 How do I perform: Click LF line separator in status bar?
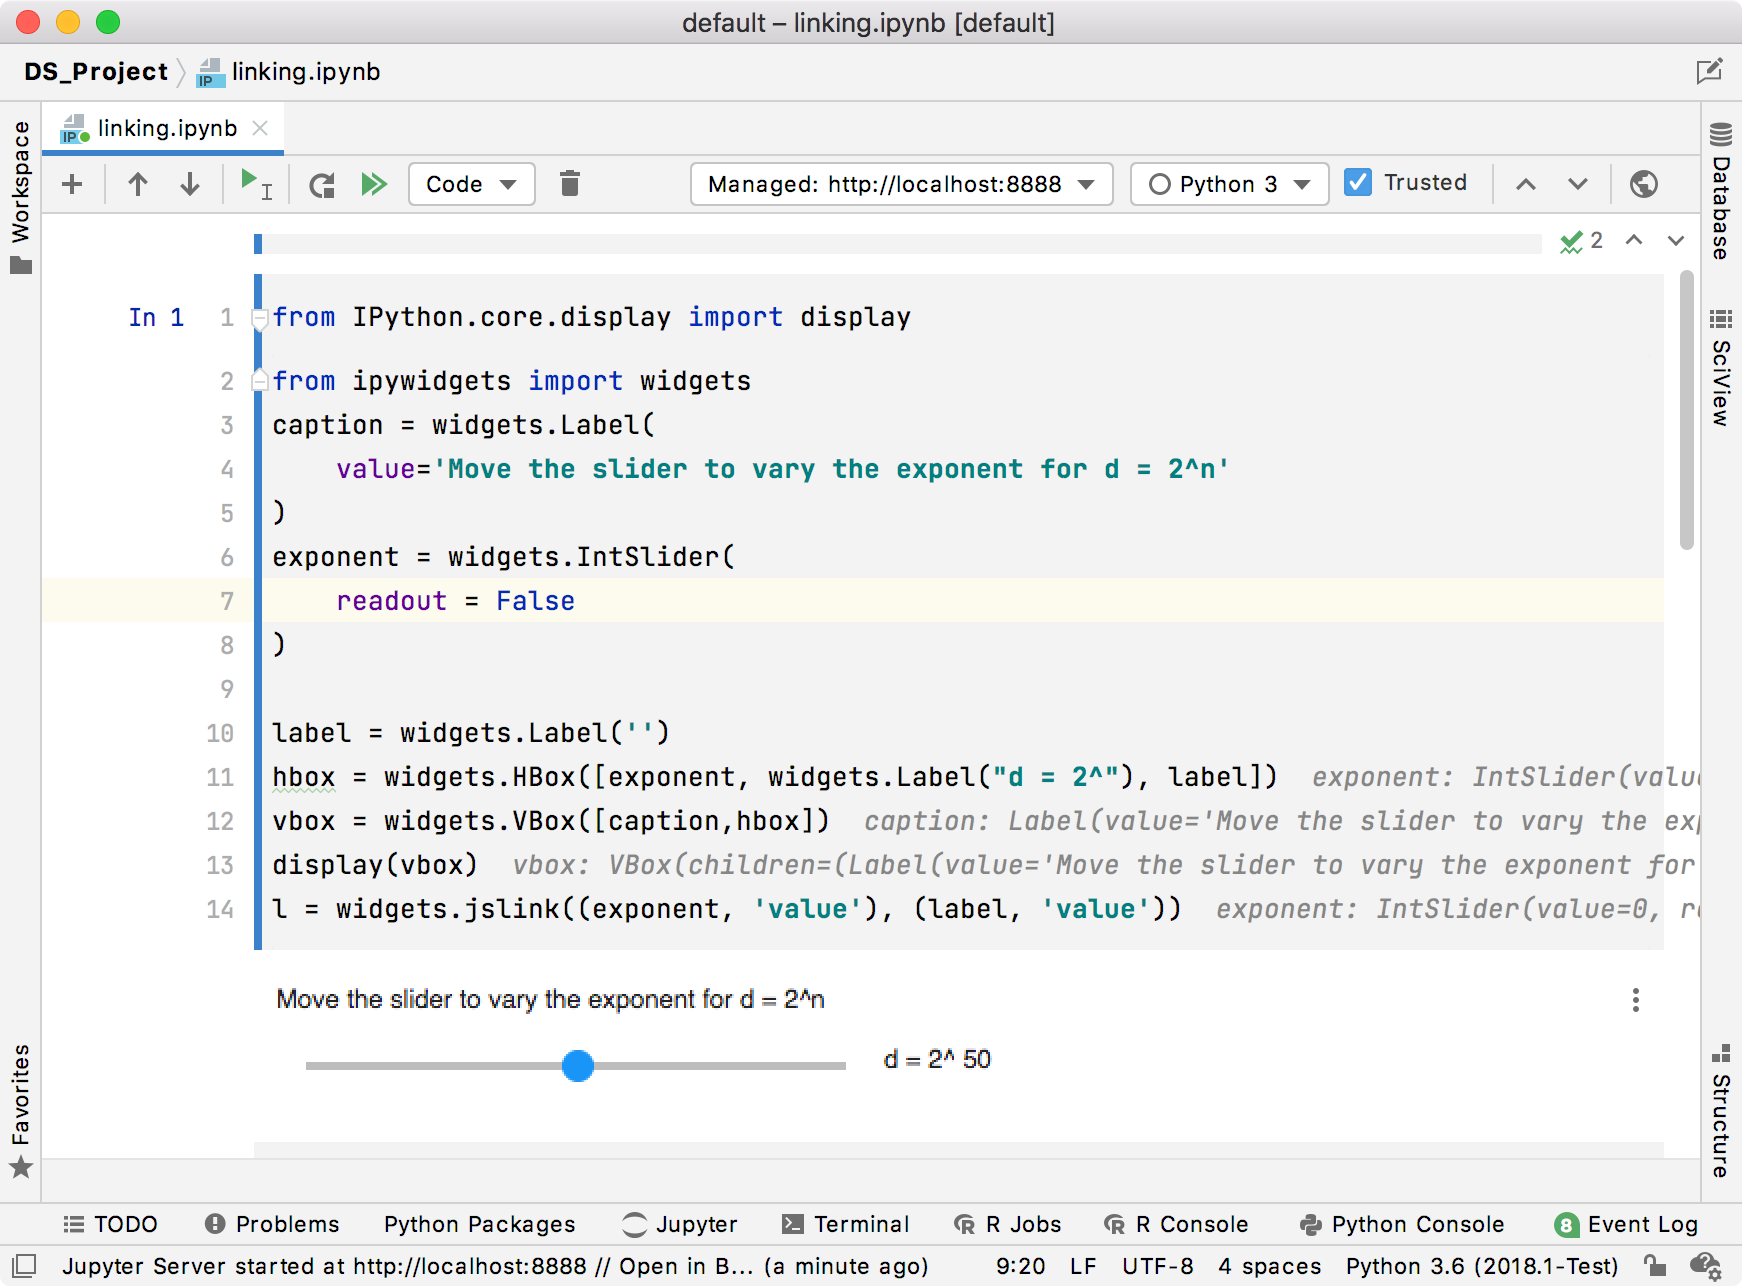click(1083, 1266)
